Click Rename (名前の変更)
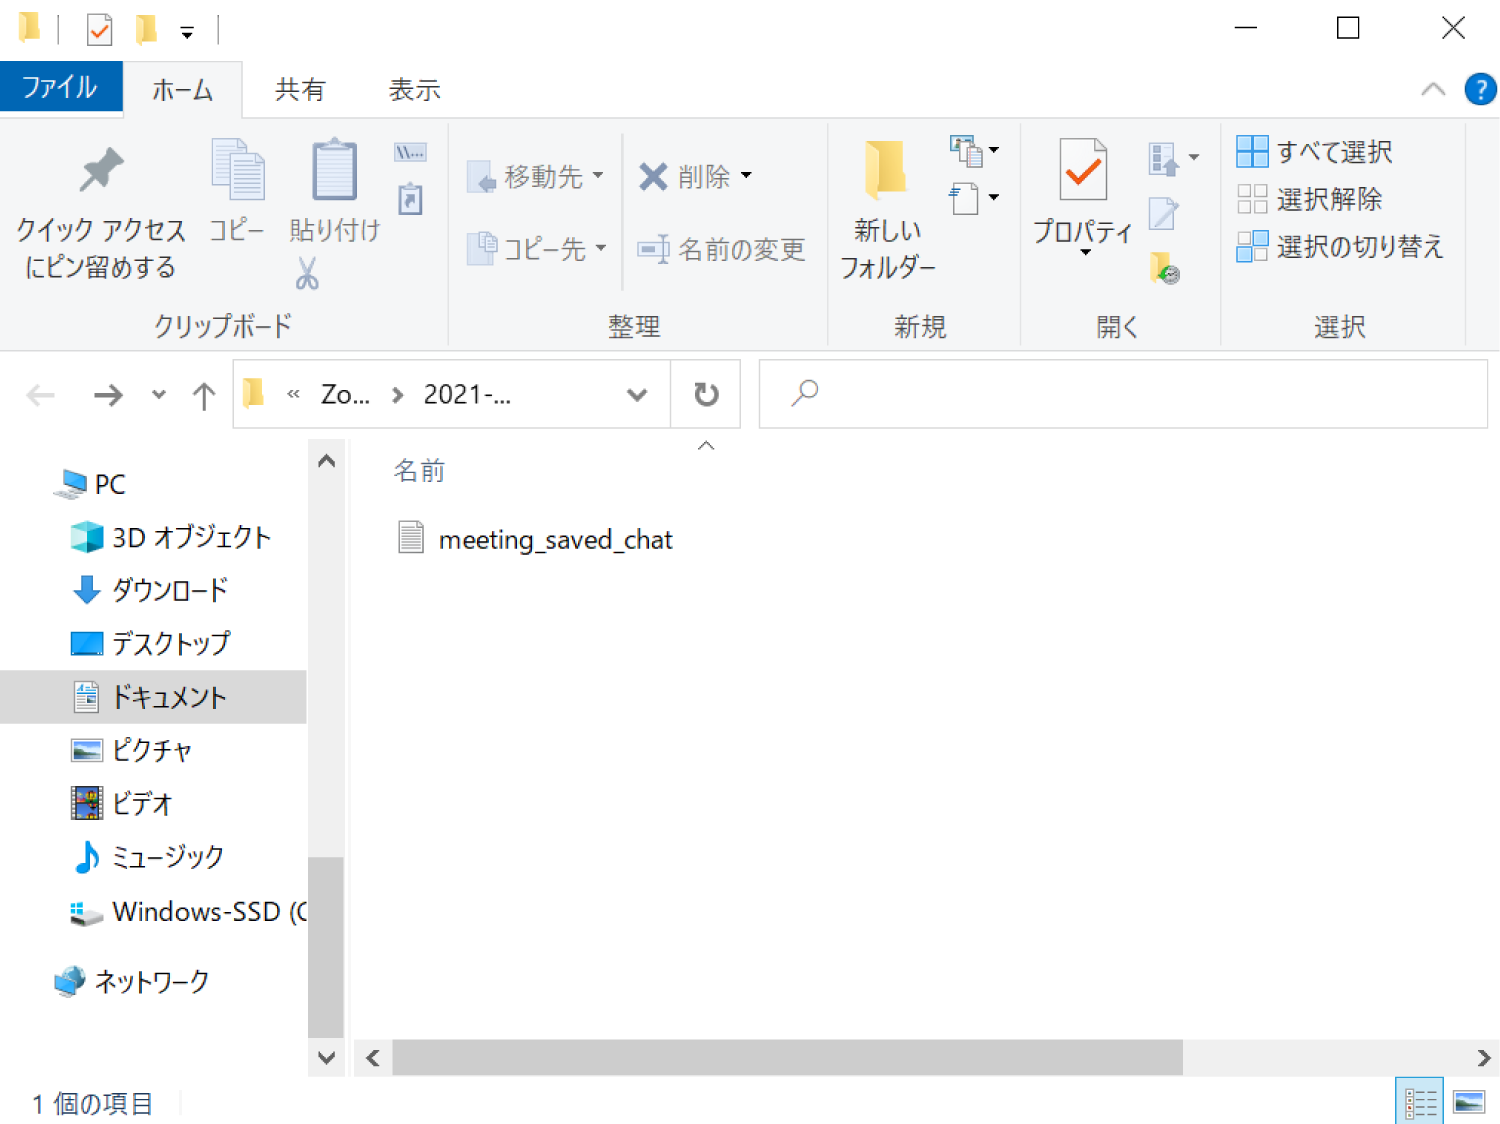Viewport: 1500px width, 1124px height. coord(722,249)
